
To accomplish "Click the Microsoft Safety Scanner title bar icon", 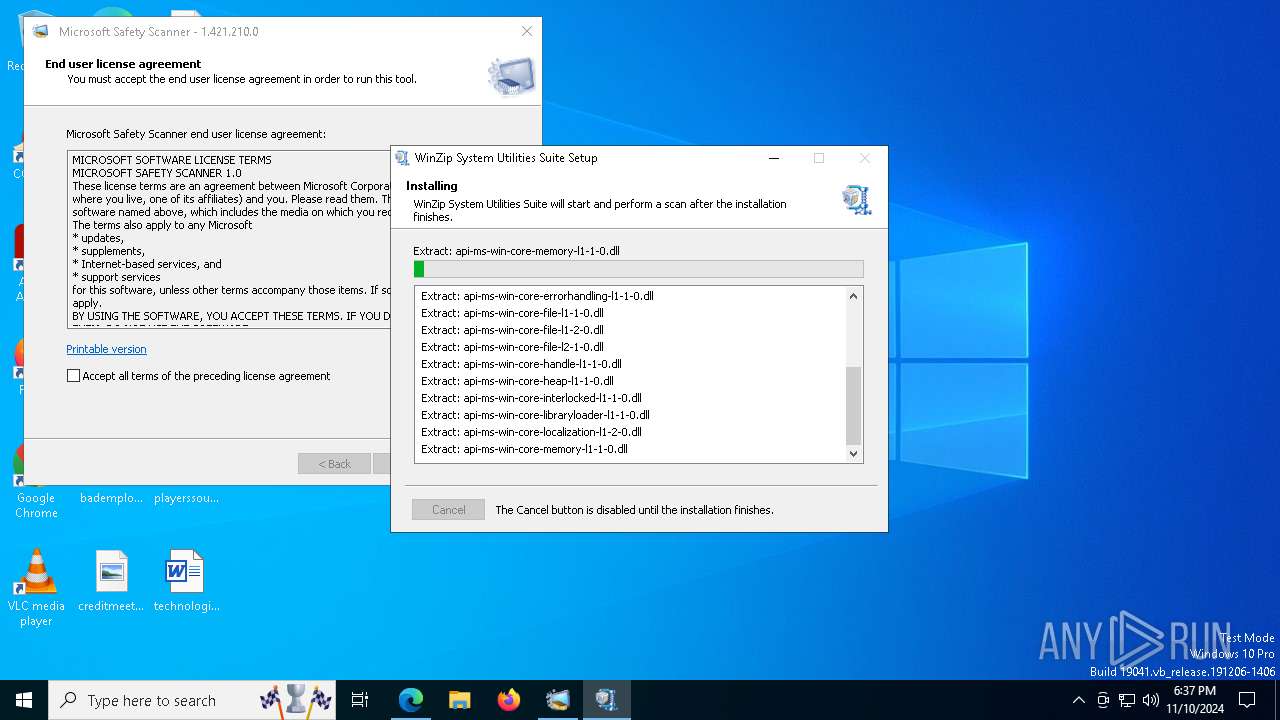I will point(41,31).
